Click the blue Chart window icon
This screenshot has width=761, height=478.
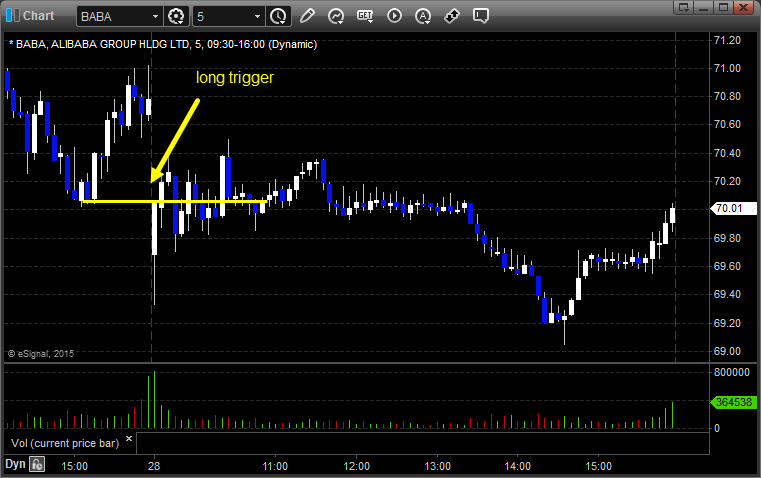pyautogui.click(x=12, y=16)
